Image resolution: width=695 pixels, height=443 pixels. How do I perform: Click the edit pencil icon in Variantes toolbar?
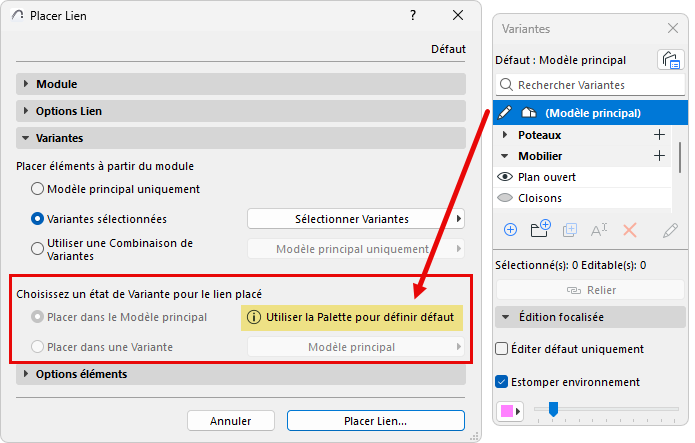[670, 230]
